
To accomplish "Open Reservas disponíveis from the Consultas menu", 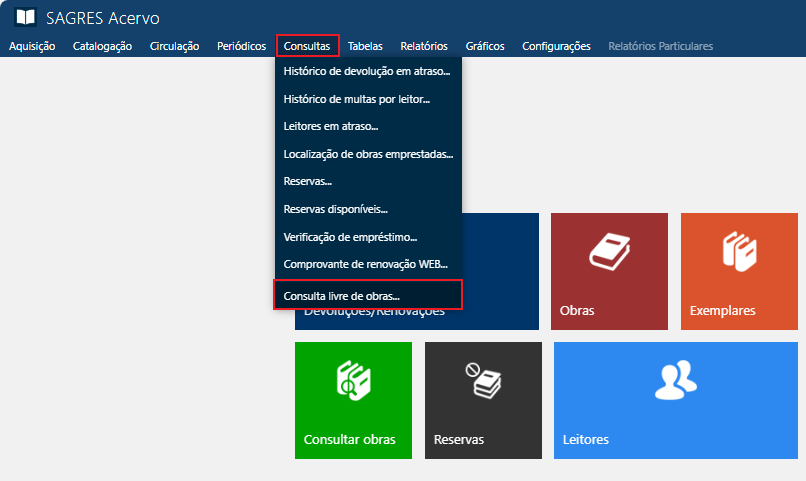I will coord(335,209).
